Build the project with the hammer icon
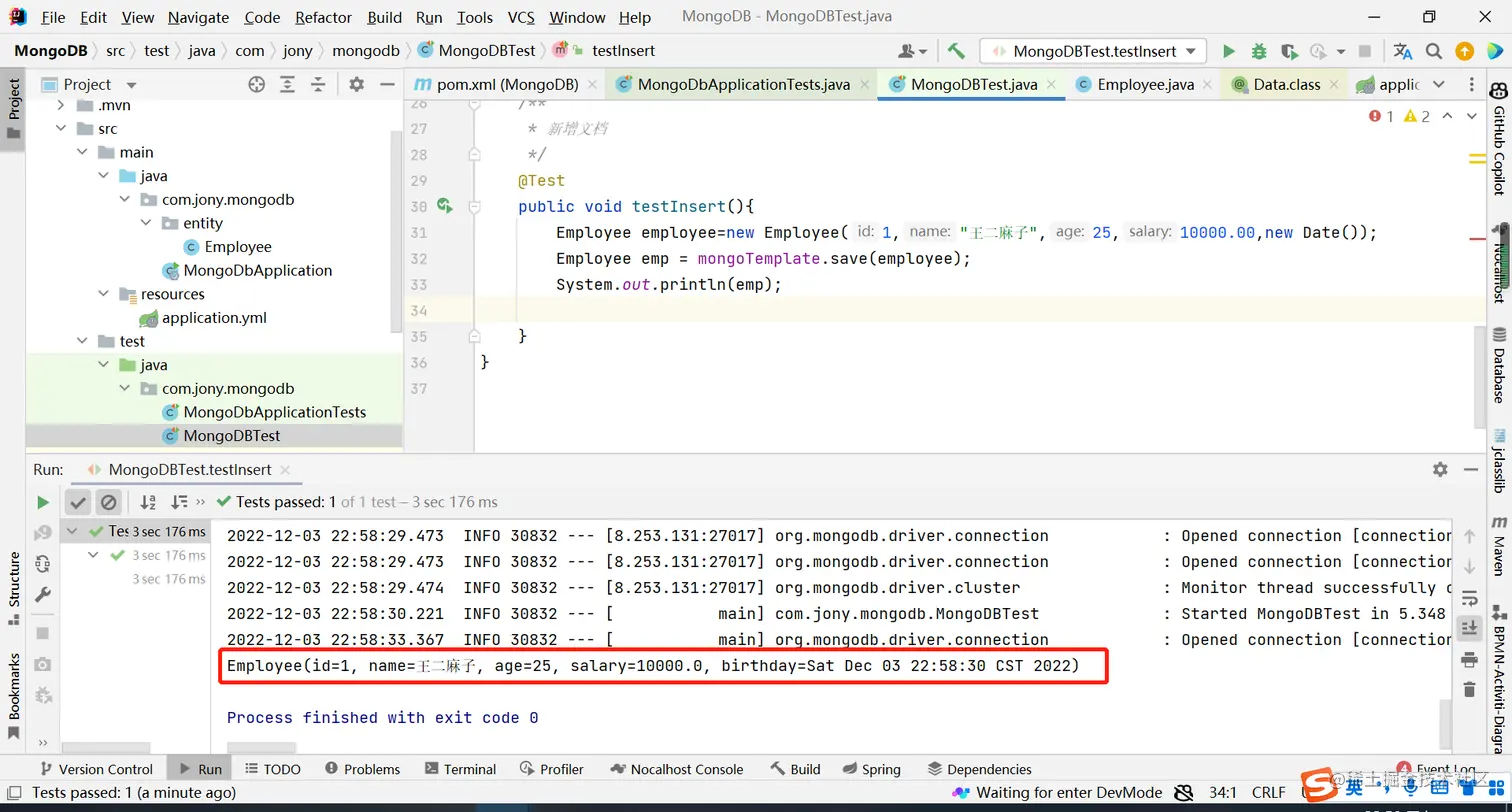Screen dimensions: 1512x812 click(956, 51)
